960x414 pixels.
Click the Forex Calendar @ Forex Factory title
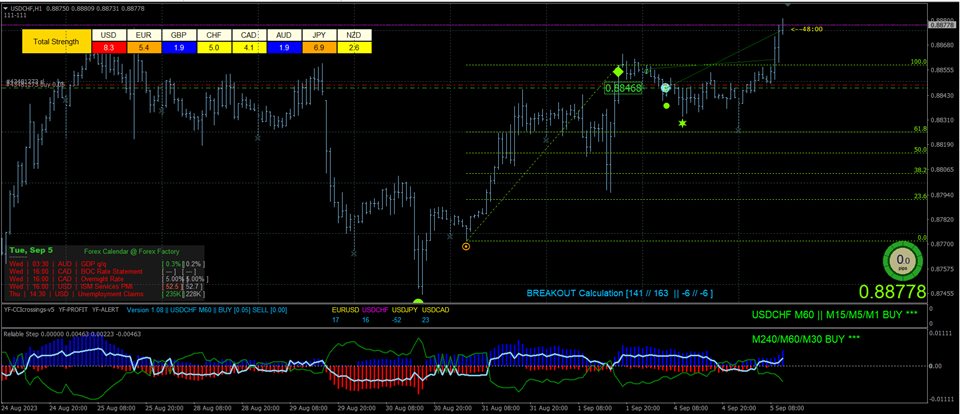131,252
